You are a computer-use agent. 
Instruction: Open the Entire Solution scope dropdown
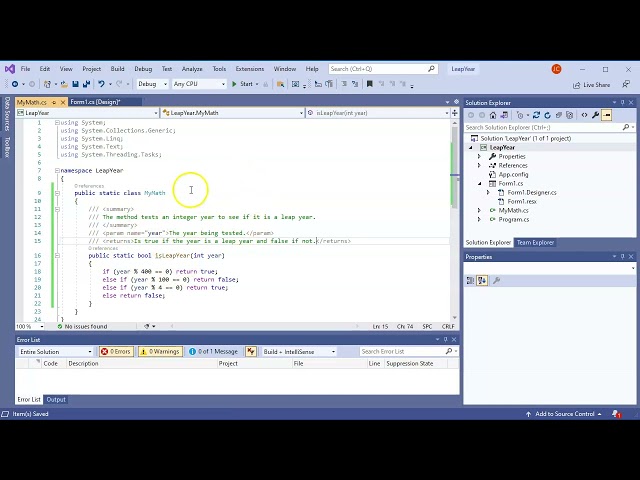[x=56, y=351]
